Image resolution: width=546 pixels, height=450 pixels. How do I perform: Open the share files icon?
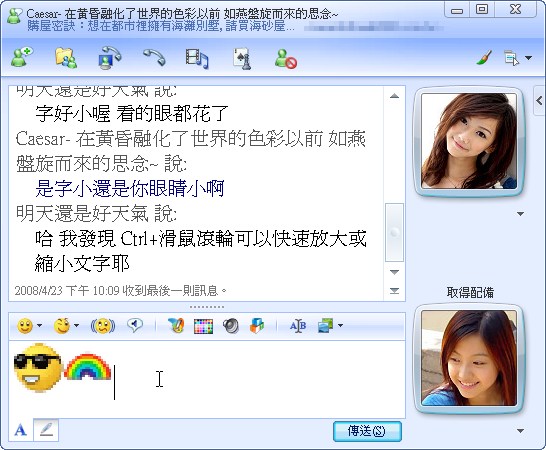66,58
